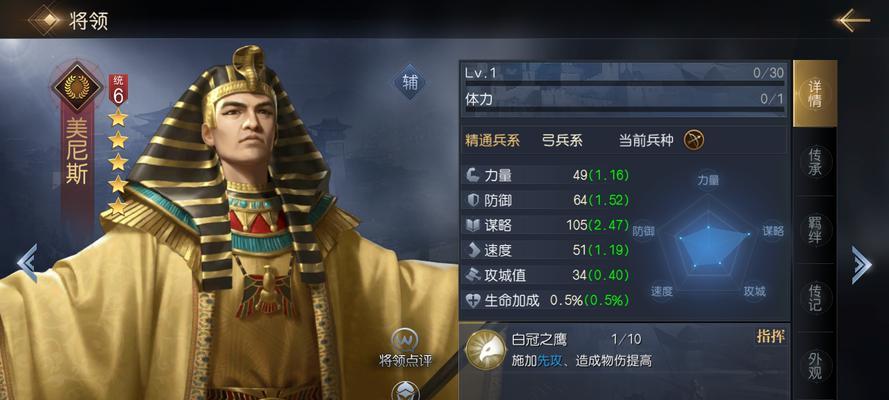Viewport: 889px width, 400px height.
Task: Open the 羁绊 tab
Action: click(815, 229)
